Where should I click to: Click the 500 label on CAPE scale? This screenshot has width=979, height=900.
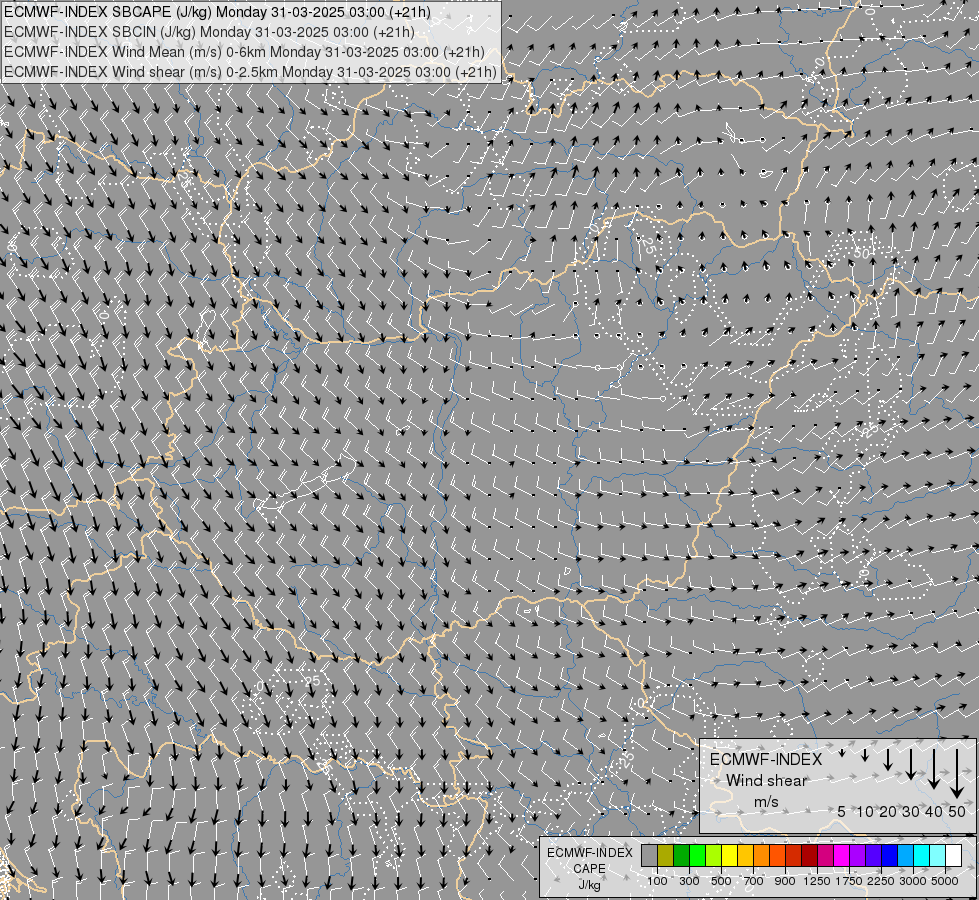pyautogui.click(x=721, y=881)
